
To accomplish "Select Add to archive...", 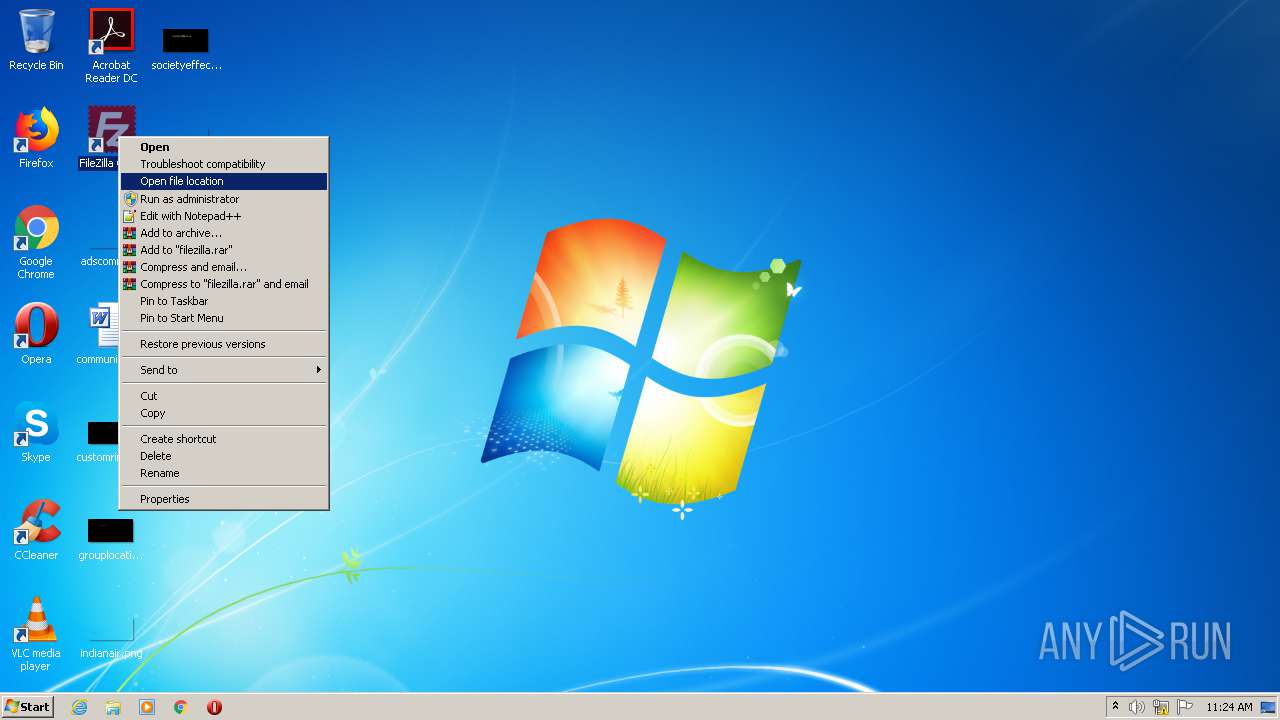I will (224, 233).
